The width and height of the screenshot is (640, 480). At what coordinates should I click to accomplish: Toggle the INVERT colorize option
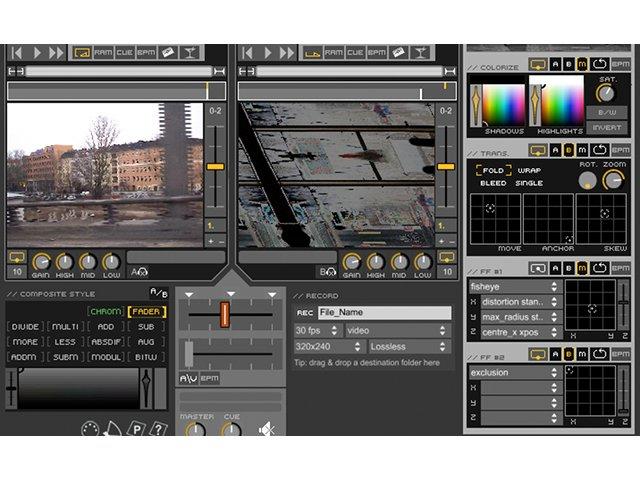(607, 128)
